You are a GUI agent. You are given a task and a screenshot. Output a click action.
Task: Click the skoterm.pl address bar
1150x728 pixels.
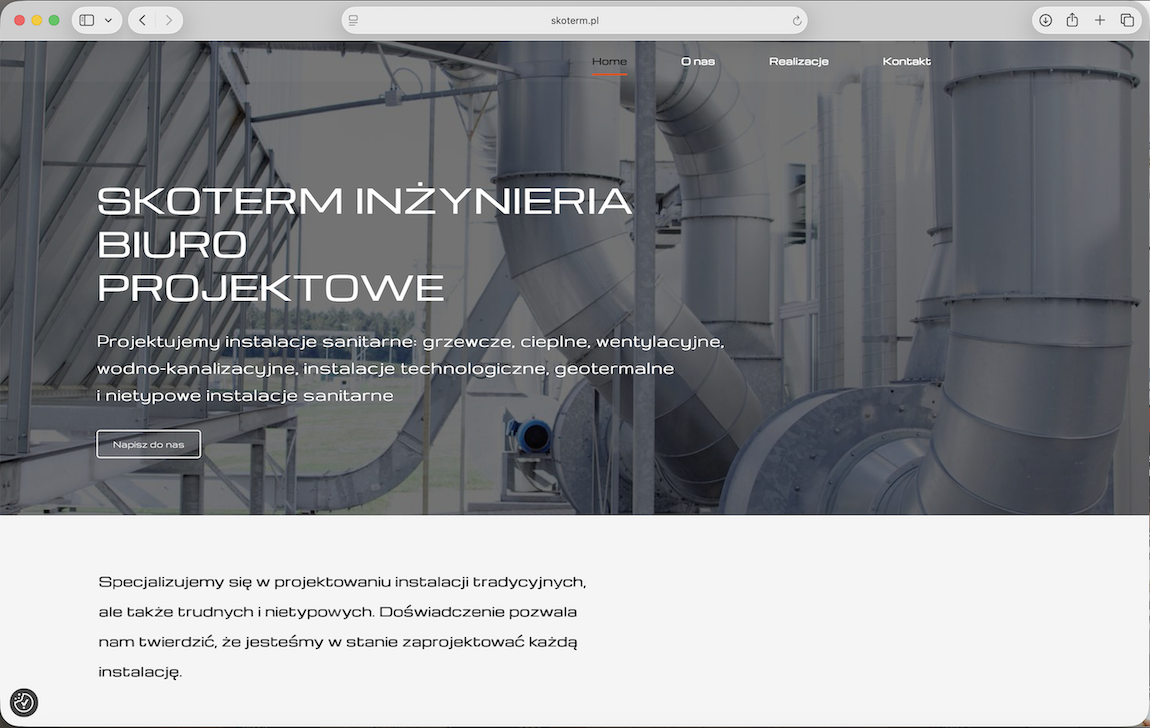[574, 20]
